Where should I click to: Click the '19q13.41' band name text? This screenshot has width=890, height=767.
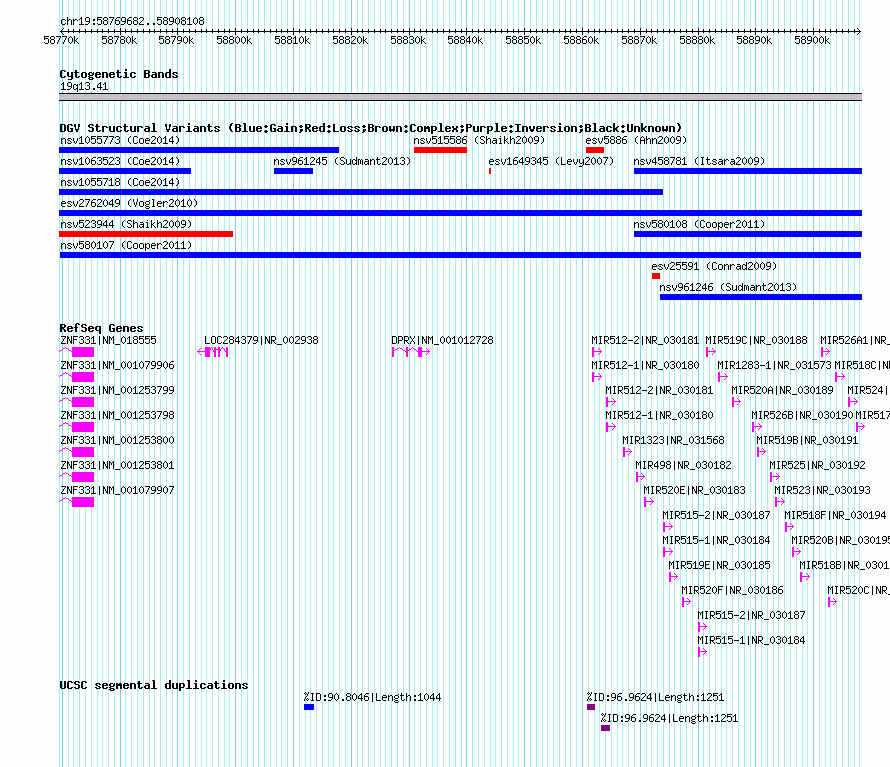click(x=84, y=86)
